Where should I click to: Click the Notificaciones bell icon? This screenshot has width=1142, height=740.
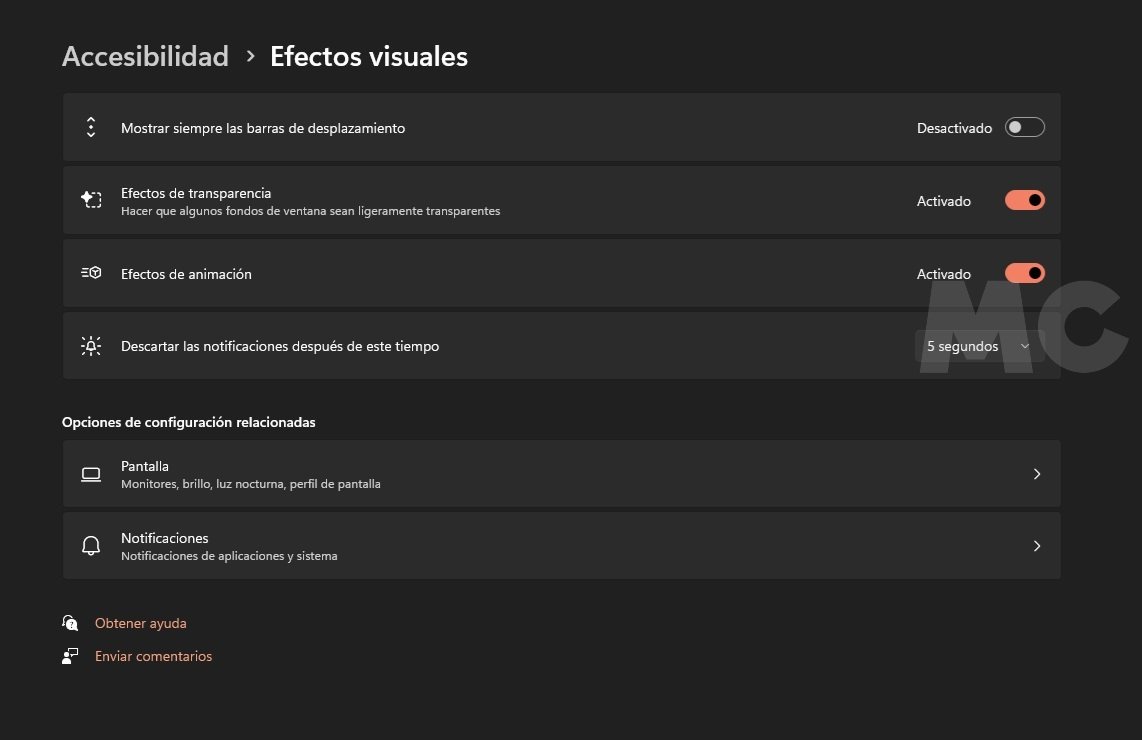[91, 546]
